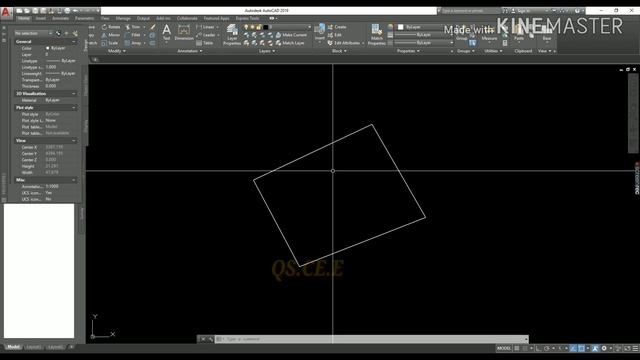
Task: Open the Home ribbon tab
Action: (24, 18)
